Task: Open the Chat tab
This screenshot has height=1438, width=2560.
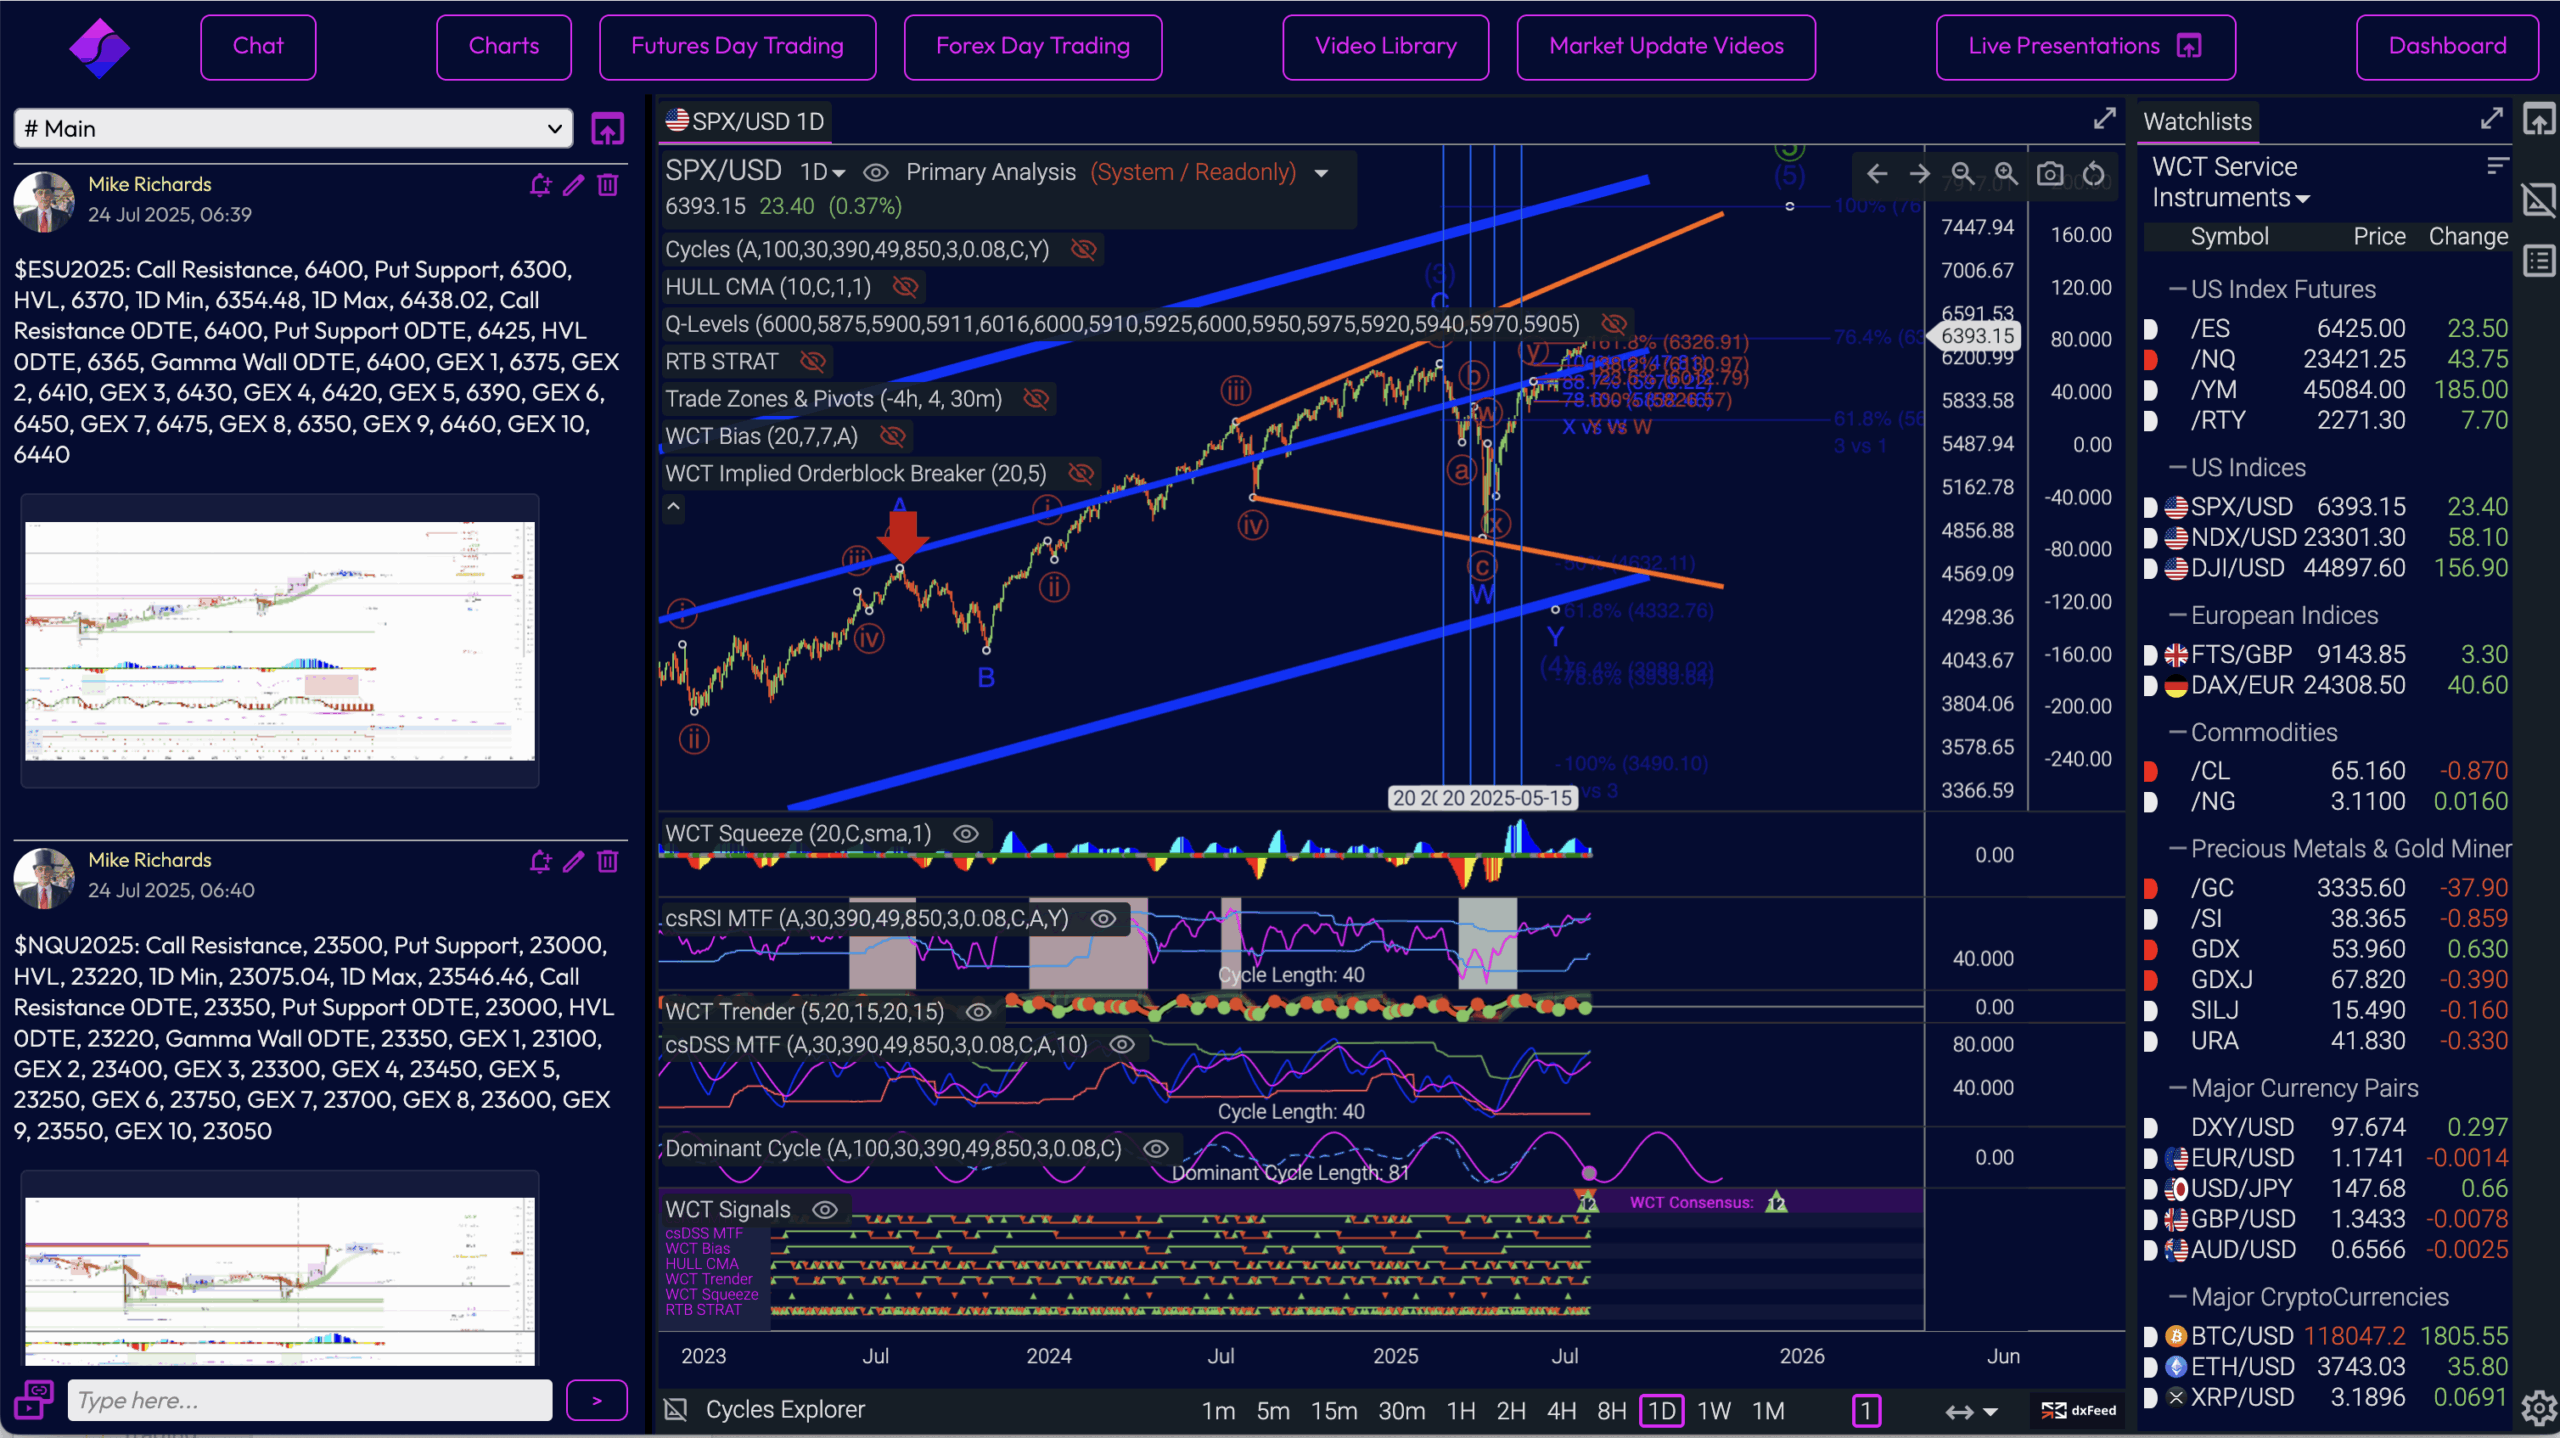Action: click(258, 47)
